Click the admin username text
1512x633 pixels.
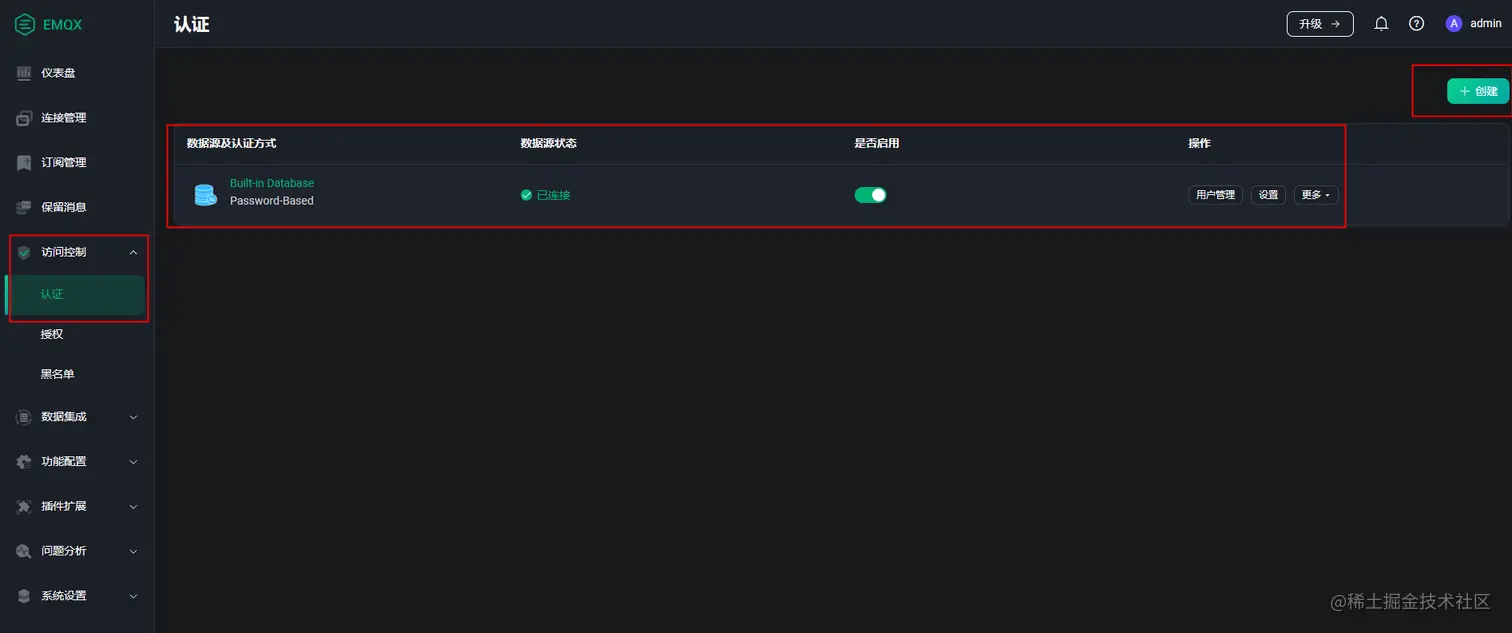click(x=1486, y=24)
